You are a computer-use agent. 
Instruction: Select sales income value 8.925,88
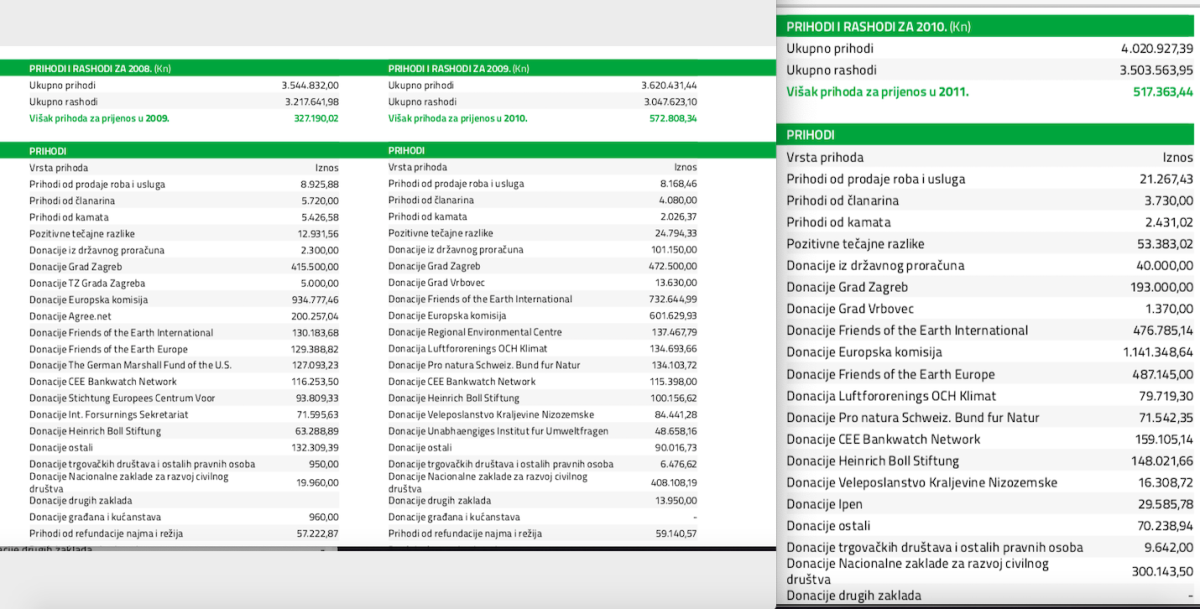(x=320, y=184)
